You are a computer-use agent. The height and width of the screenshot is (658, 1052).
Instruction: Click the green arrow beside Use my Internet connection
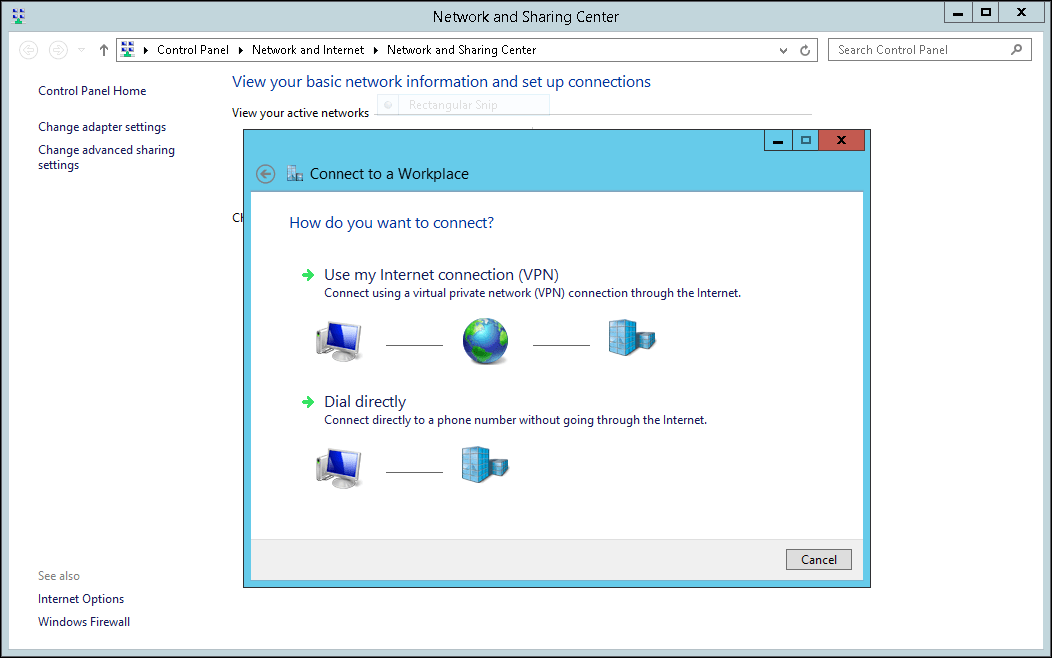pos(308,275)
